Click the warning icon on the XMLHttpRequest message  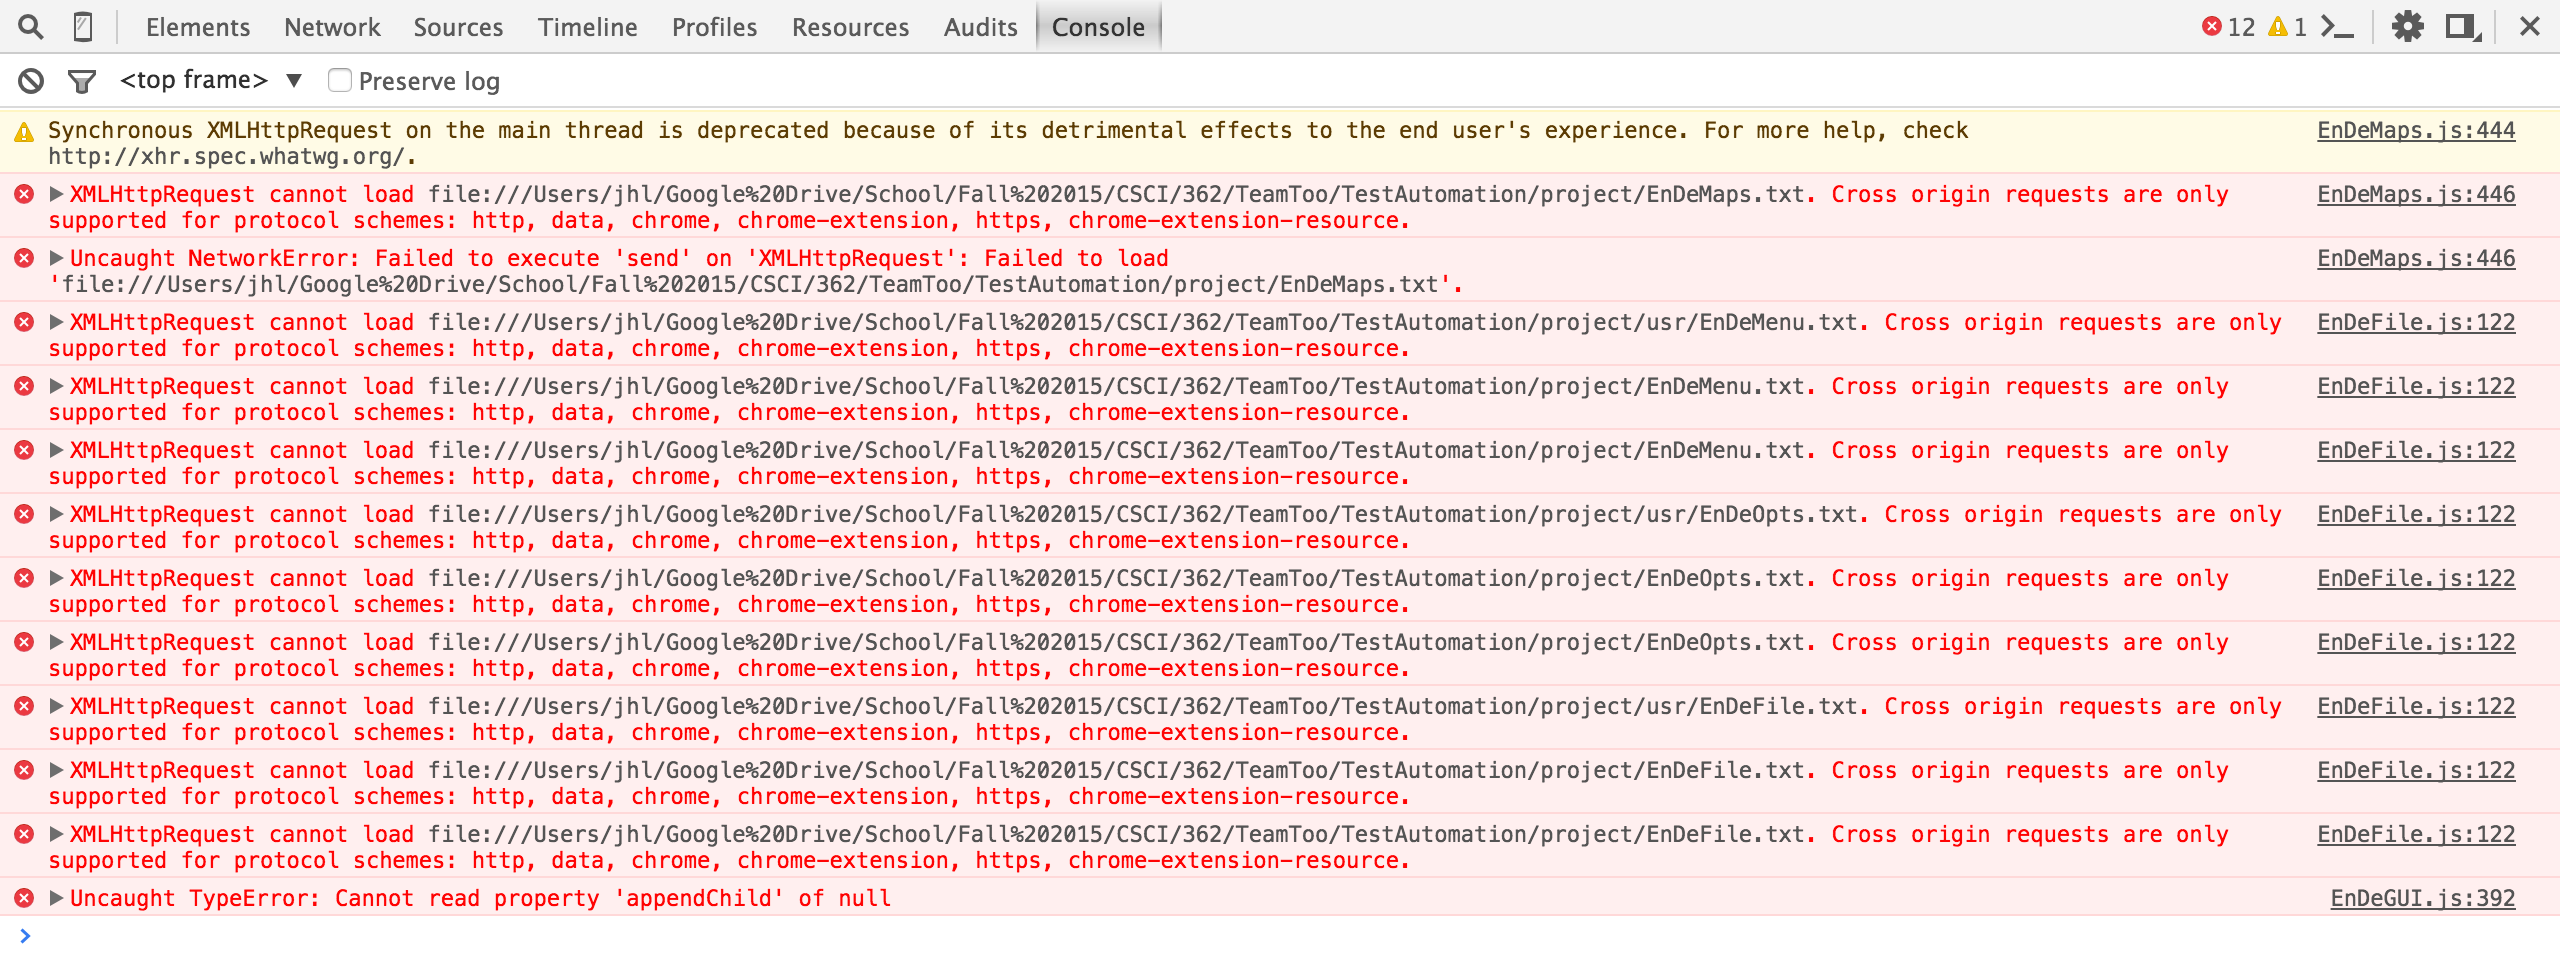click(25, 130)
